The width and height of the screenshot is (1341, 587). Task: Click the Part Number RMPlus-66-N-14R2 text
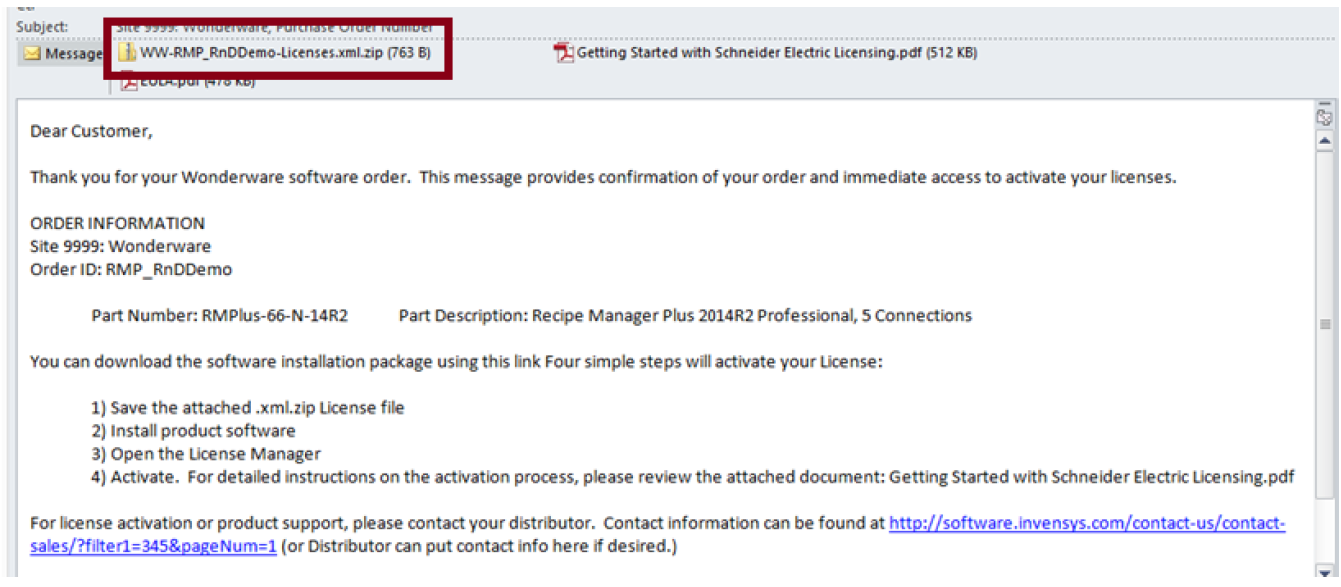(x=219, y=316)
